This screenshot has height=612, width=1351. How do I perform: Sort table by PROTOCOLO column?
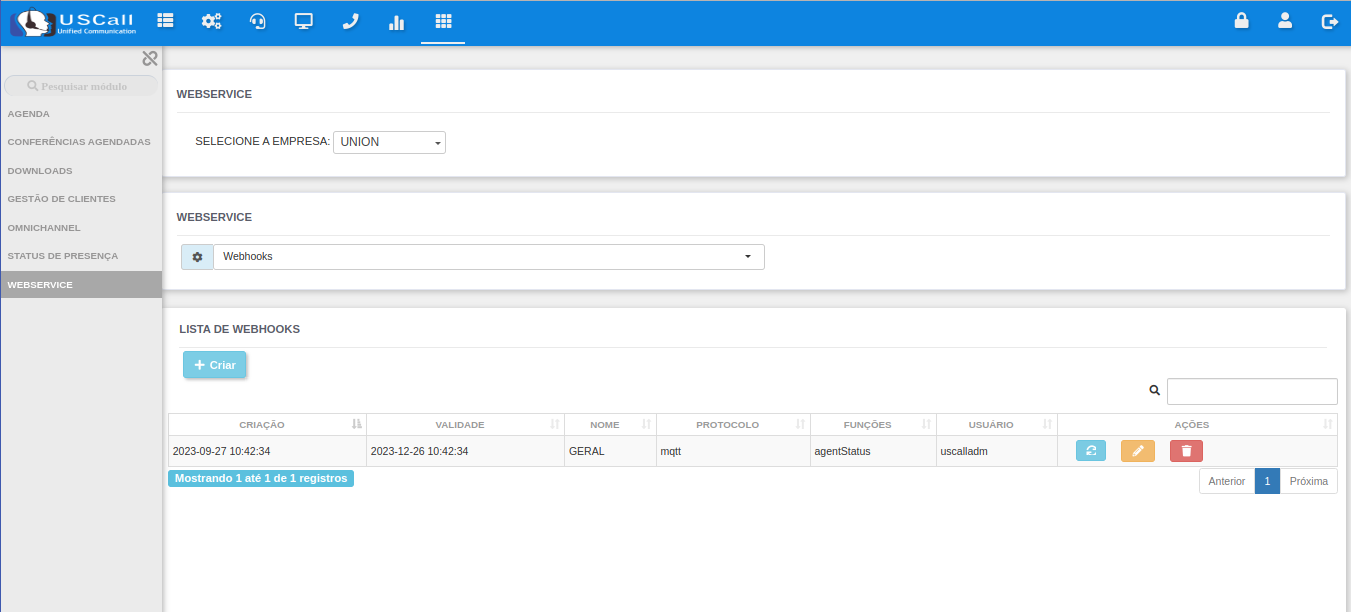pos(733,425)
